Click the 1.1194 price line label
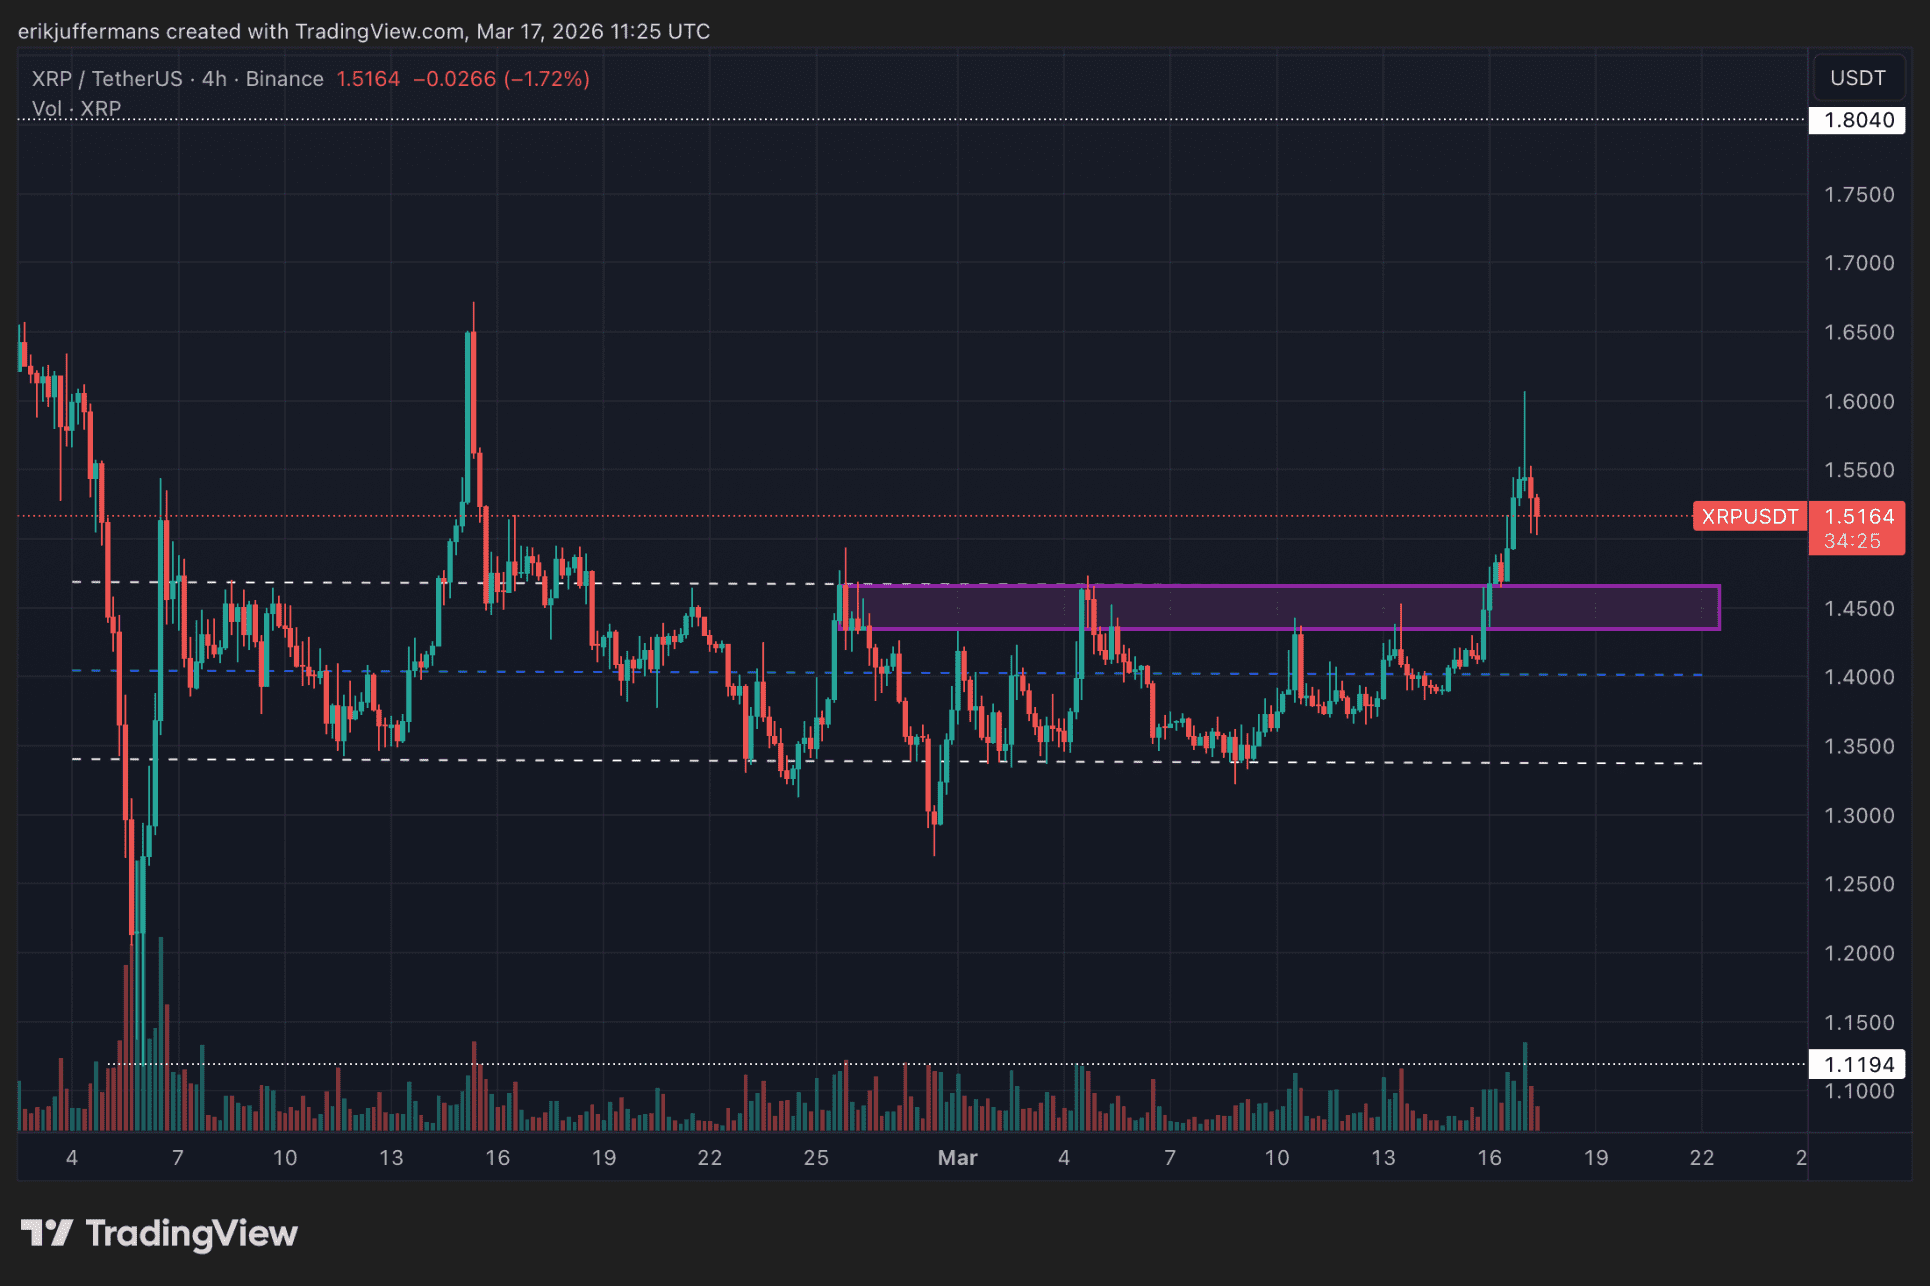This screenshot has width=1930, height=1286. [1858, 1064]
